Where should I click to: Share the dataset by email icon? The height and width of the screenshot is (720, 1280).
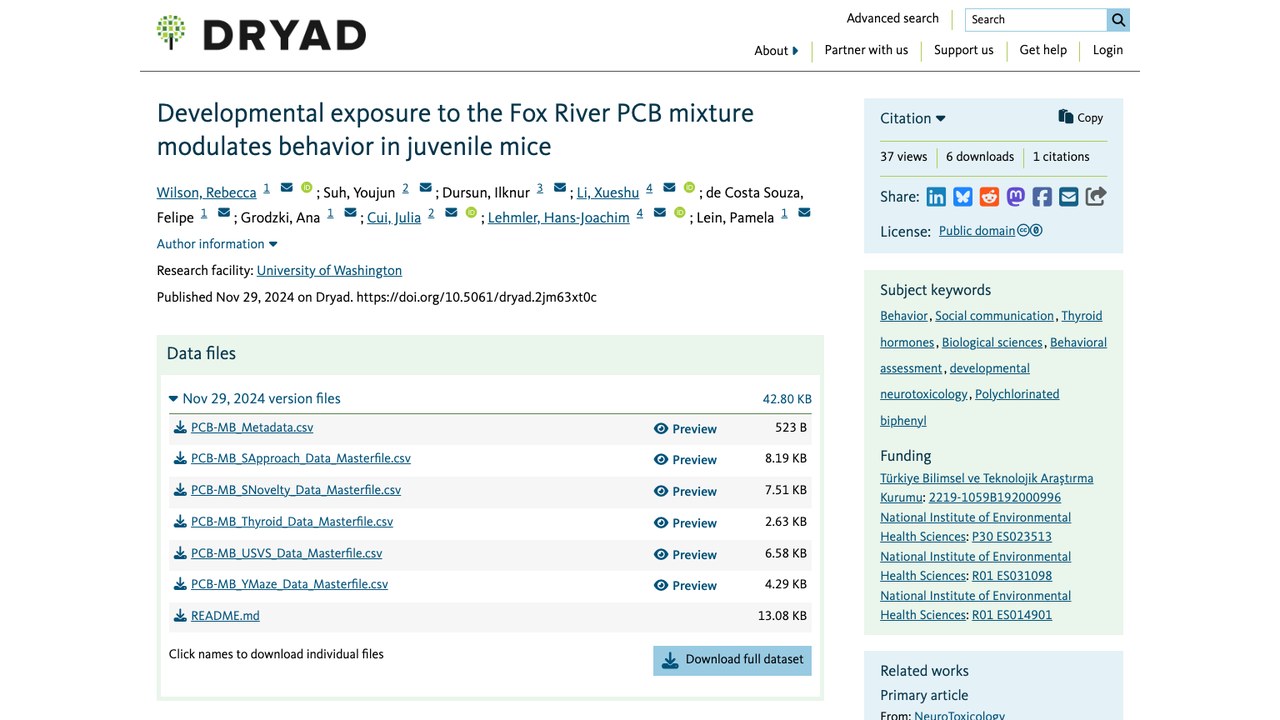point(1069,197)
